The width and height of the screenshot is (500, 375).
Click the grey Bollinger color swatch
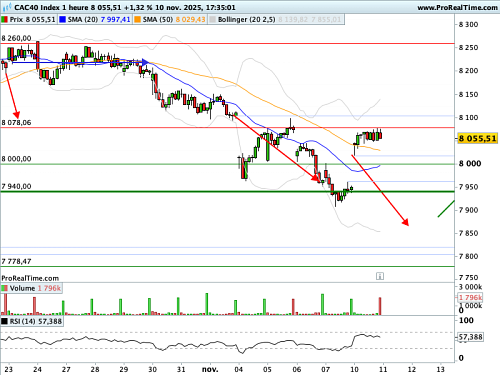coord(212,20)
